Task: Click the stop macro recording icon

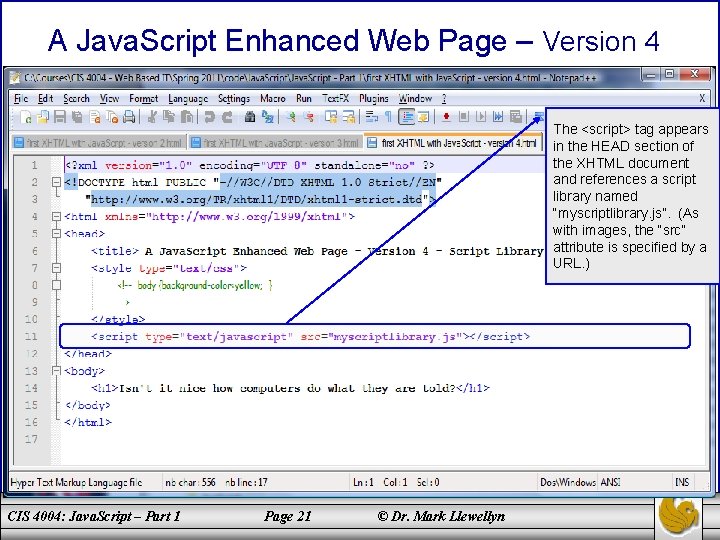Action: point(464,117)
